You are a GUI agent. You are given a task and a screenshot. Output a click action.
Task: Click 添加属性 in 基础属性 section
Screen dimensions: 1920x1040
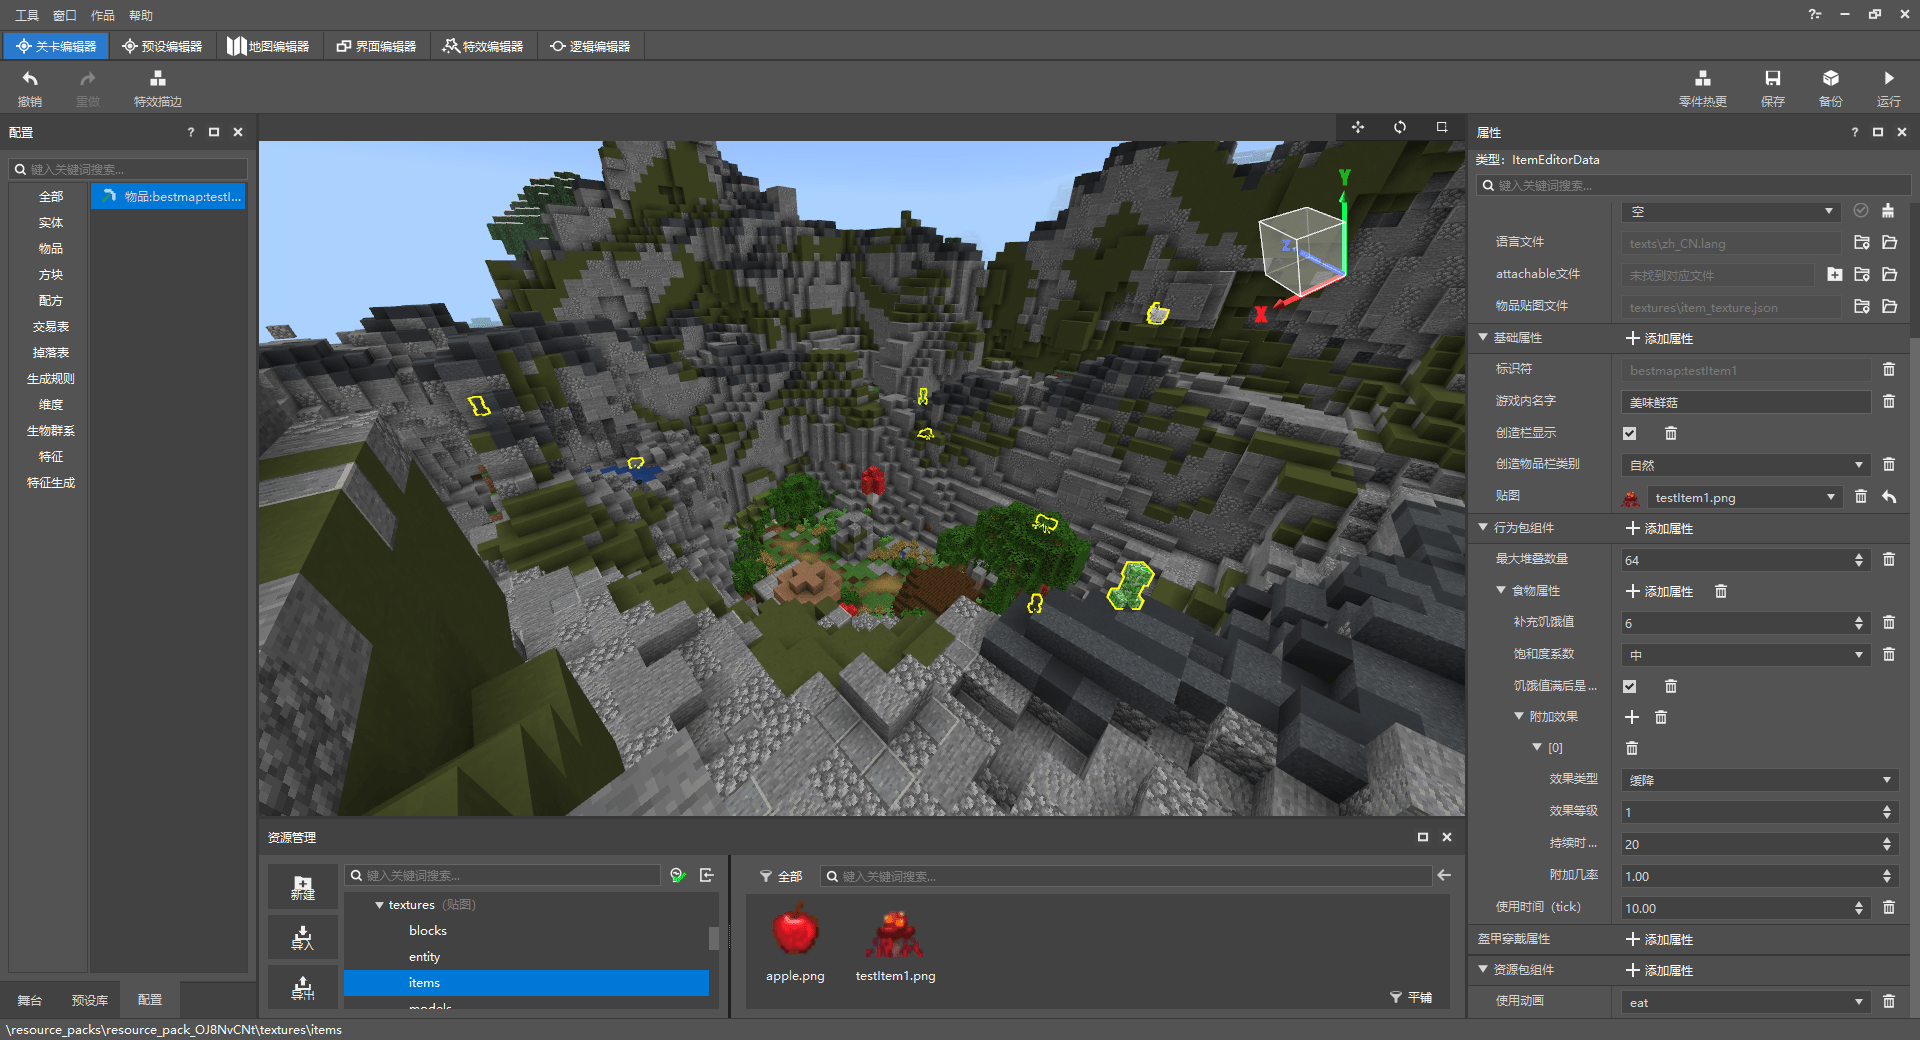pyautogui.click(x=1660, y=339)
